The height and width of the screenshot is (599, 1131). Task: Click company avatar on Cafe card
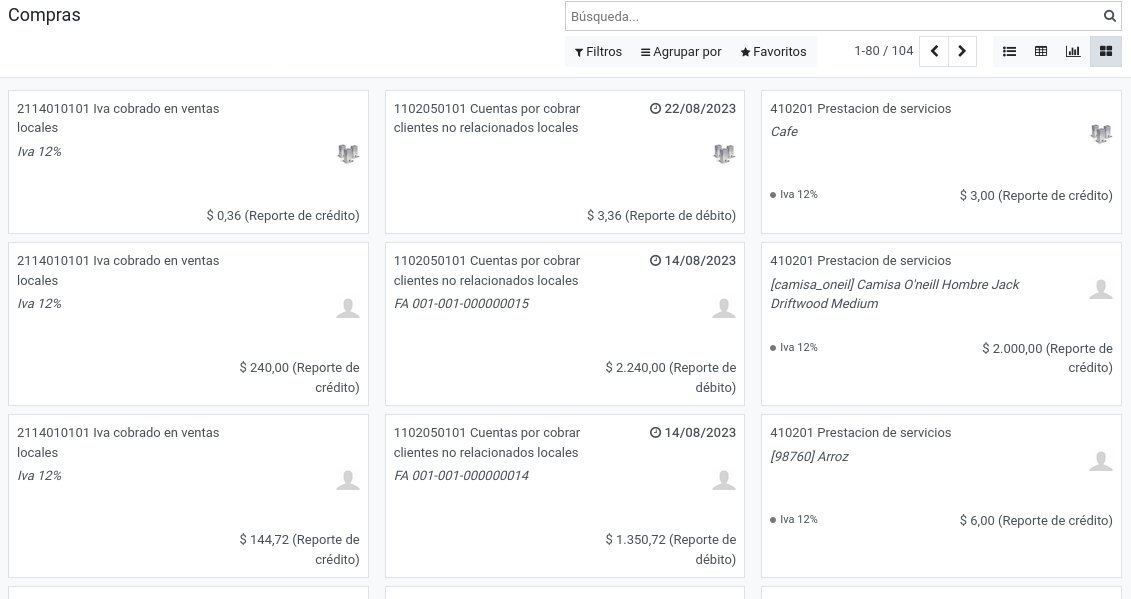click(1101, 134)
